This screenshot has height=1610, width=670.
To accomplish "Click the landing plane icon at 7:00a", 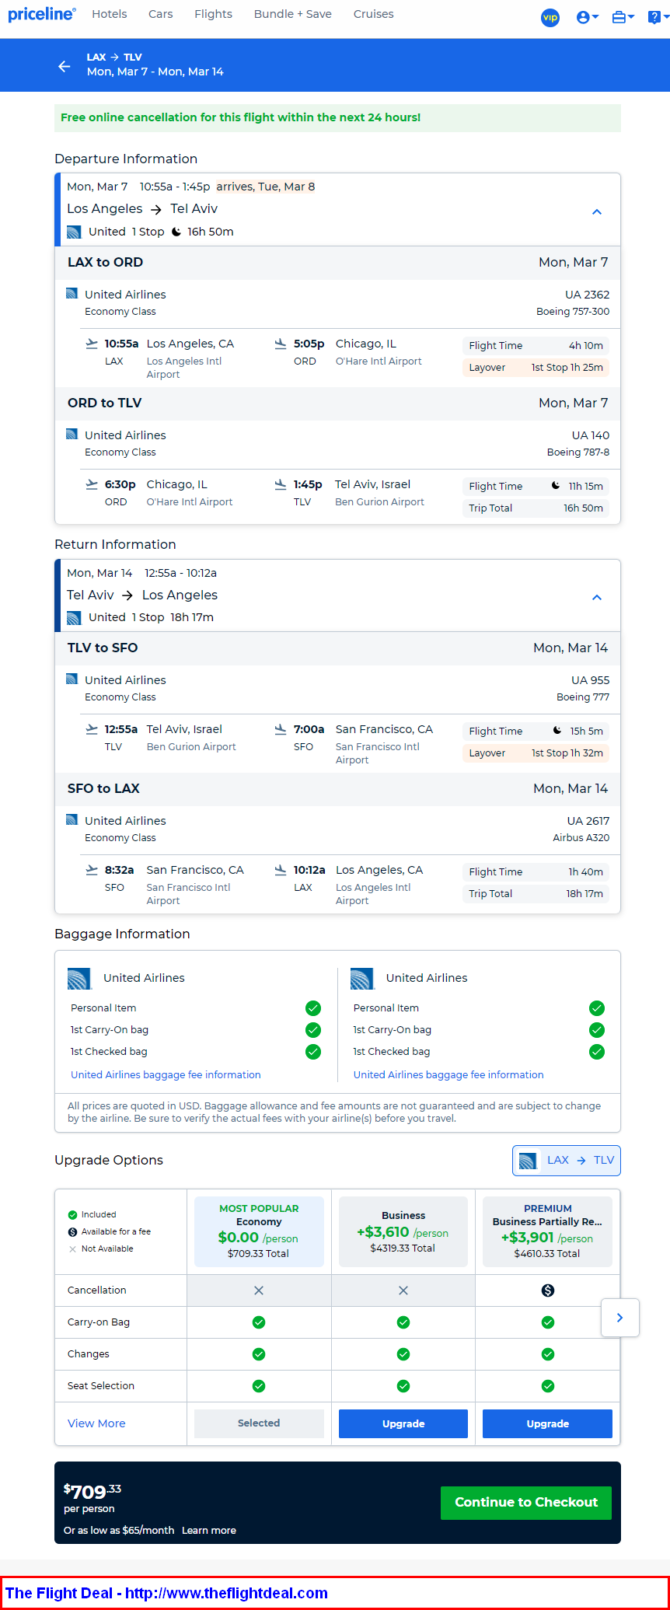I will click(281, 730).
